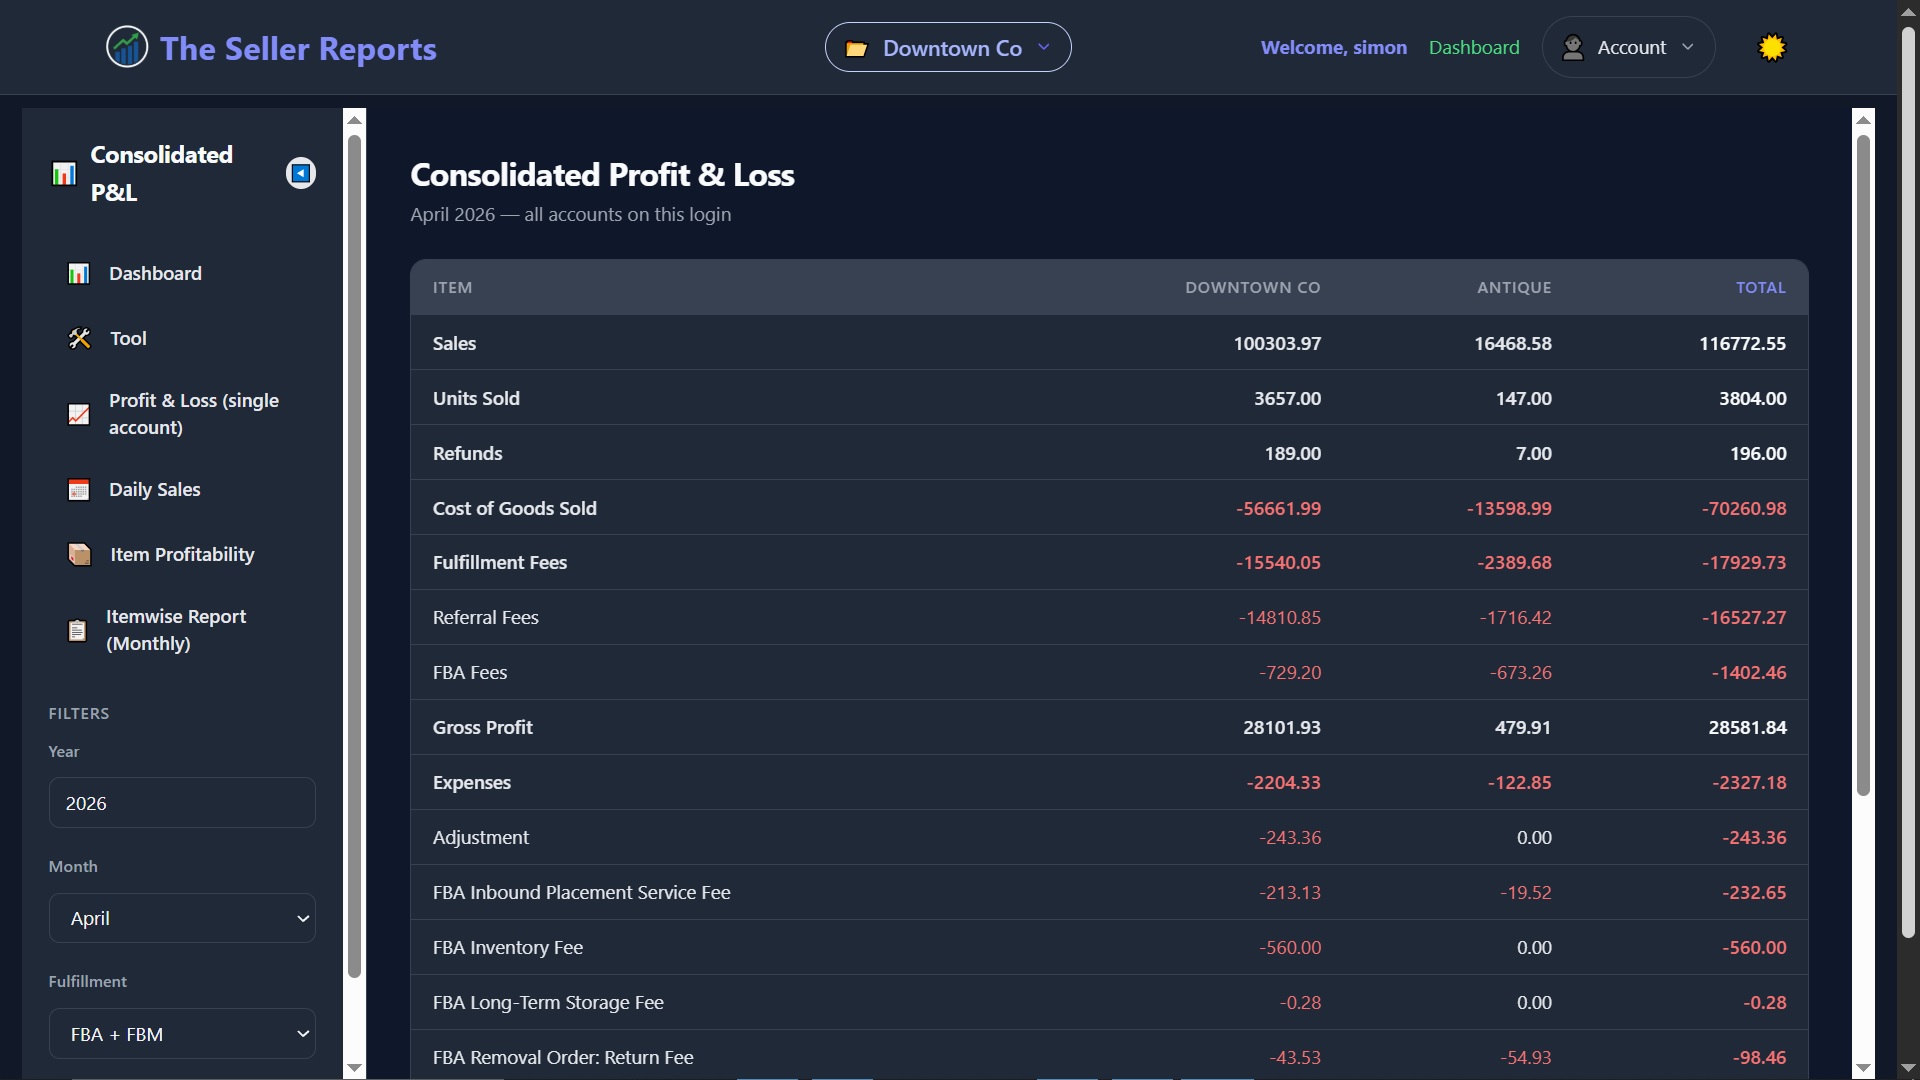Click sidebar scrollbar up arrow

point(354,119)
